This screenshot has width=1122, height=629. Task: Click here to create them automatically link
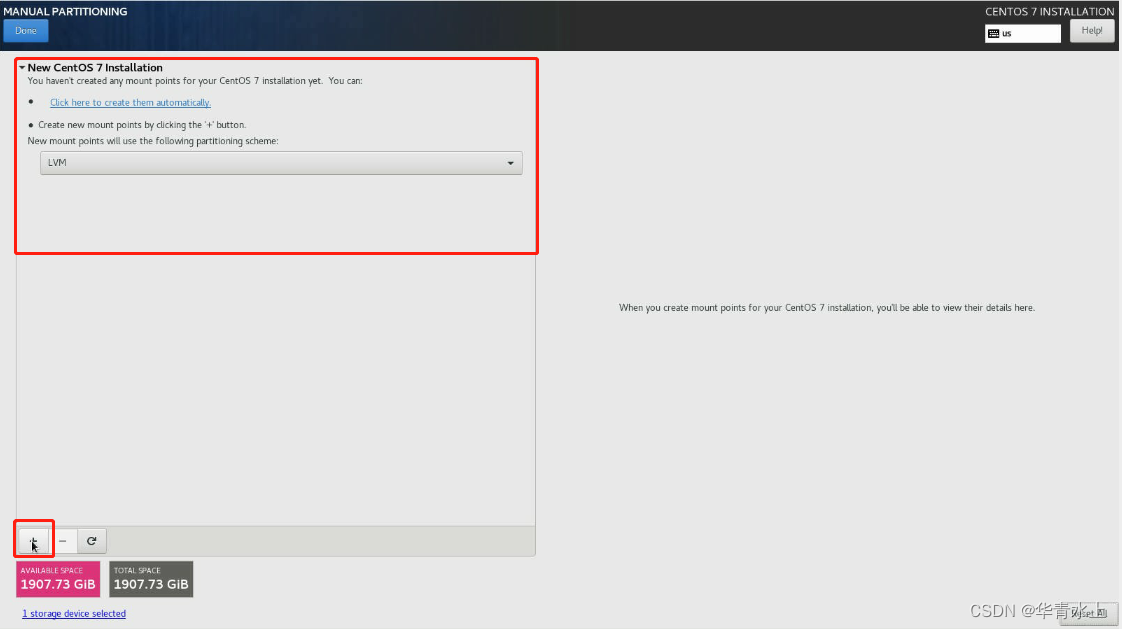[130, 102]
